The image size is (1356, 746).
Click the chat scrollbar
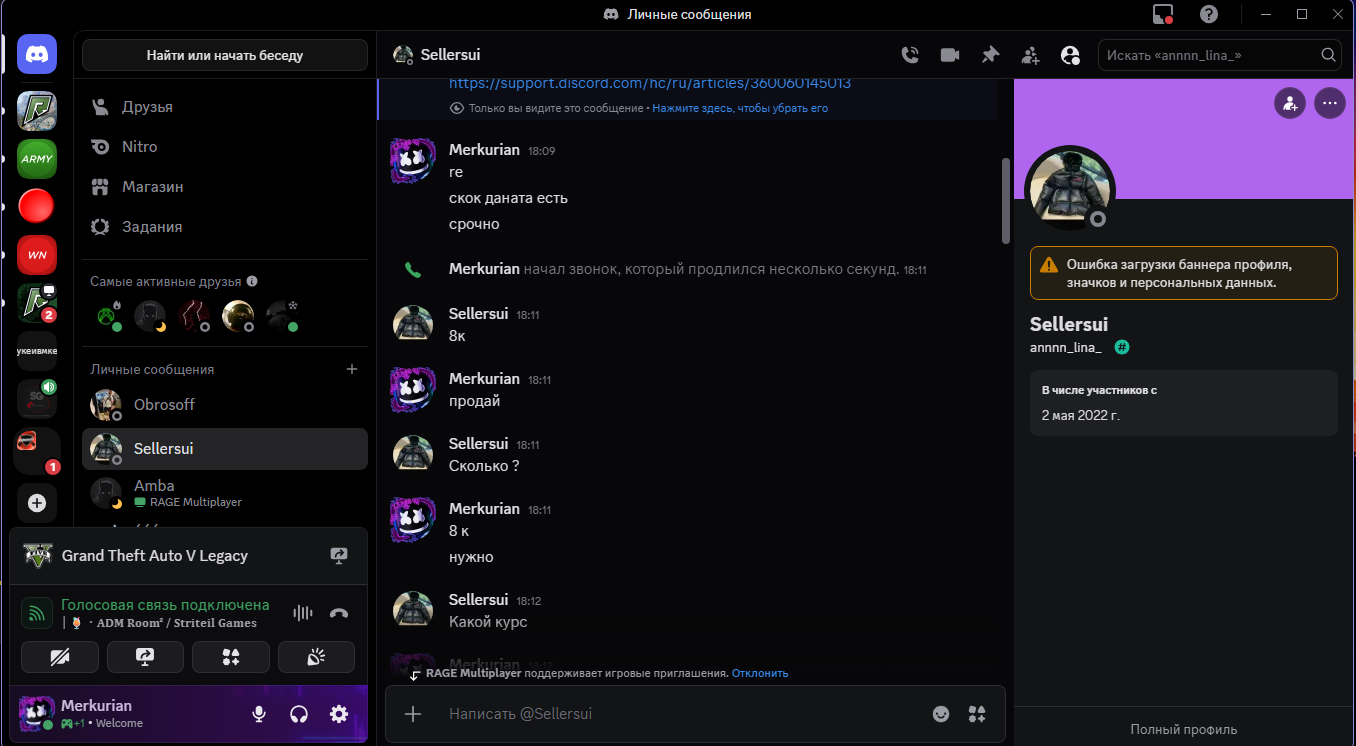pyautogui.click(x=1006, y=200)
